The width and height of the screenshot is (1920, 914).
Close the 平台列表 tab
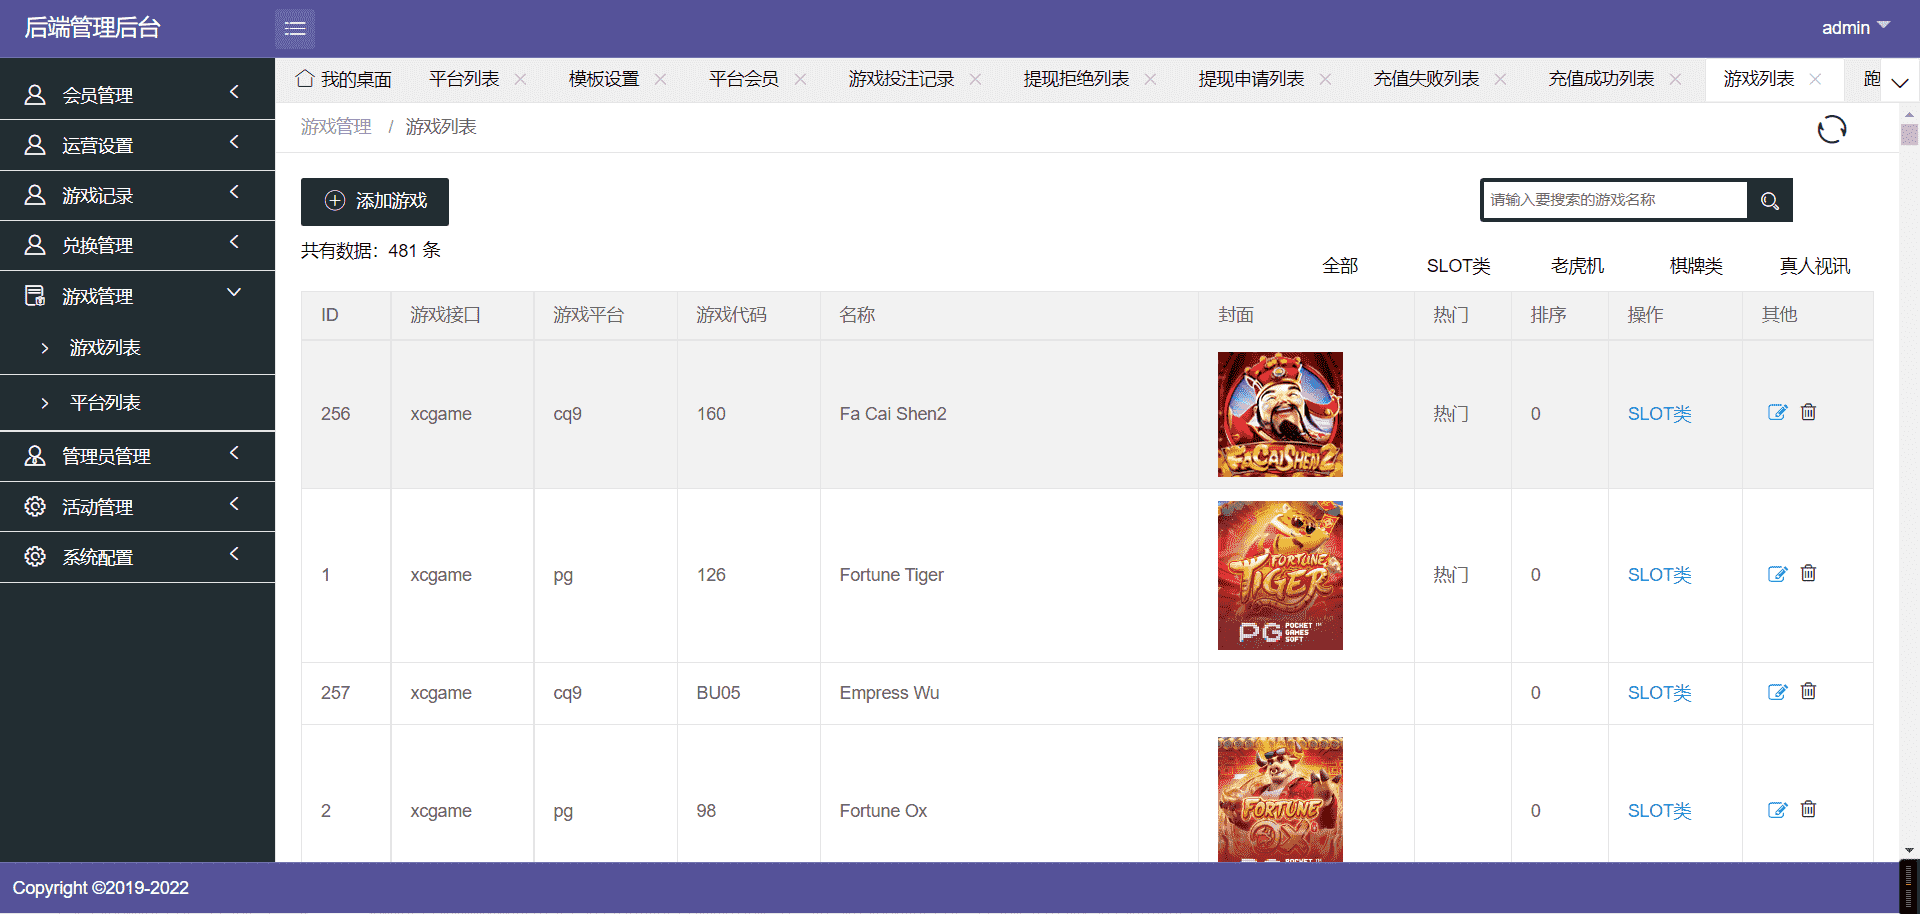coord(520,79)
